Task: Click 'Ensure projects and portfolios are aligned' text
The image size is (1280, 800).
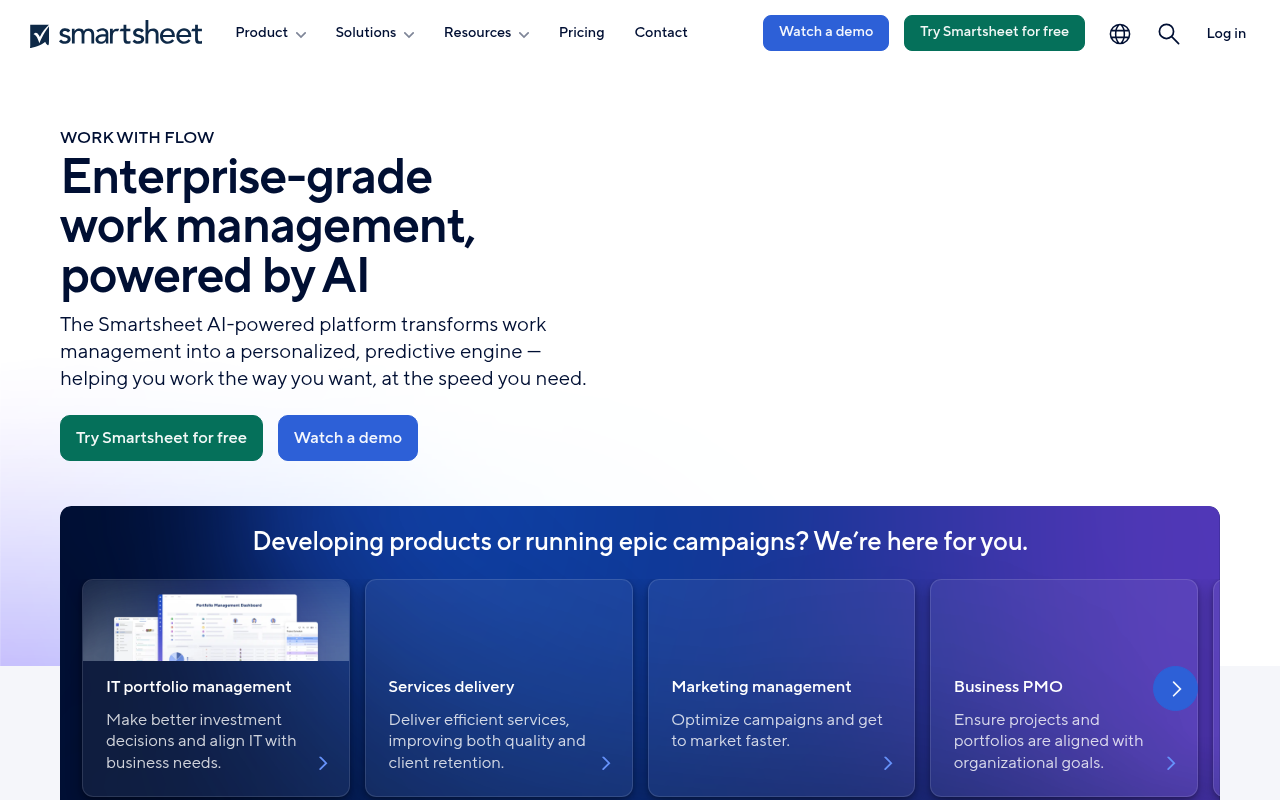Action: [1048, 741]
